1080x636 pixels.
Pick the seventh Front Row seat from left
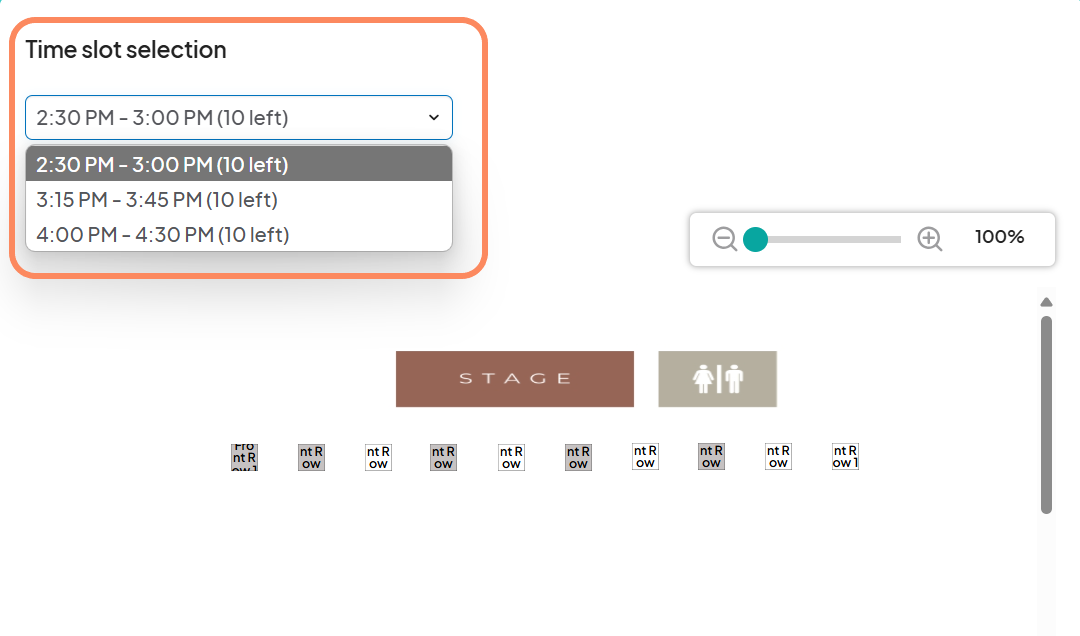645,457
